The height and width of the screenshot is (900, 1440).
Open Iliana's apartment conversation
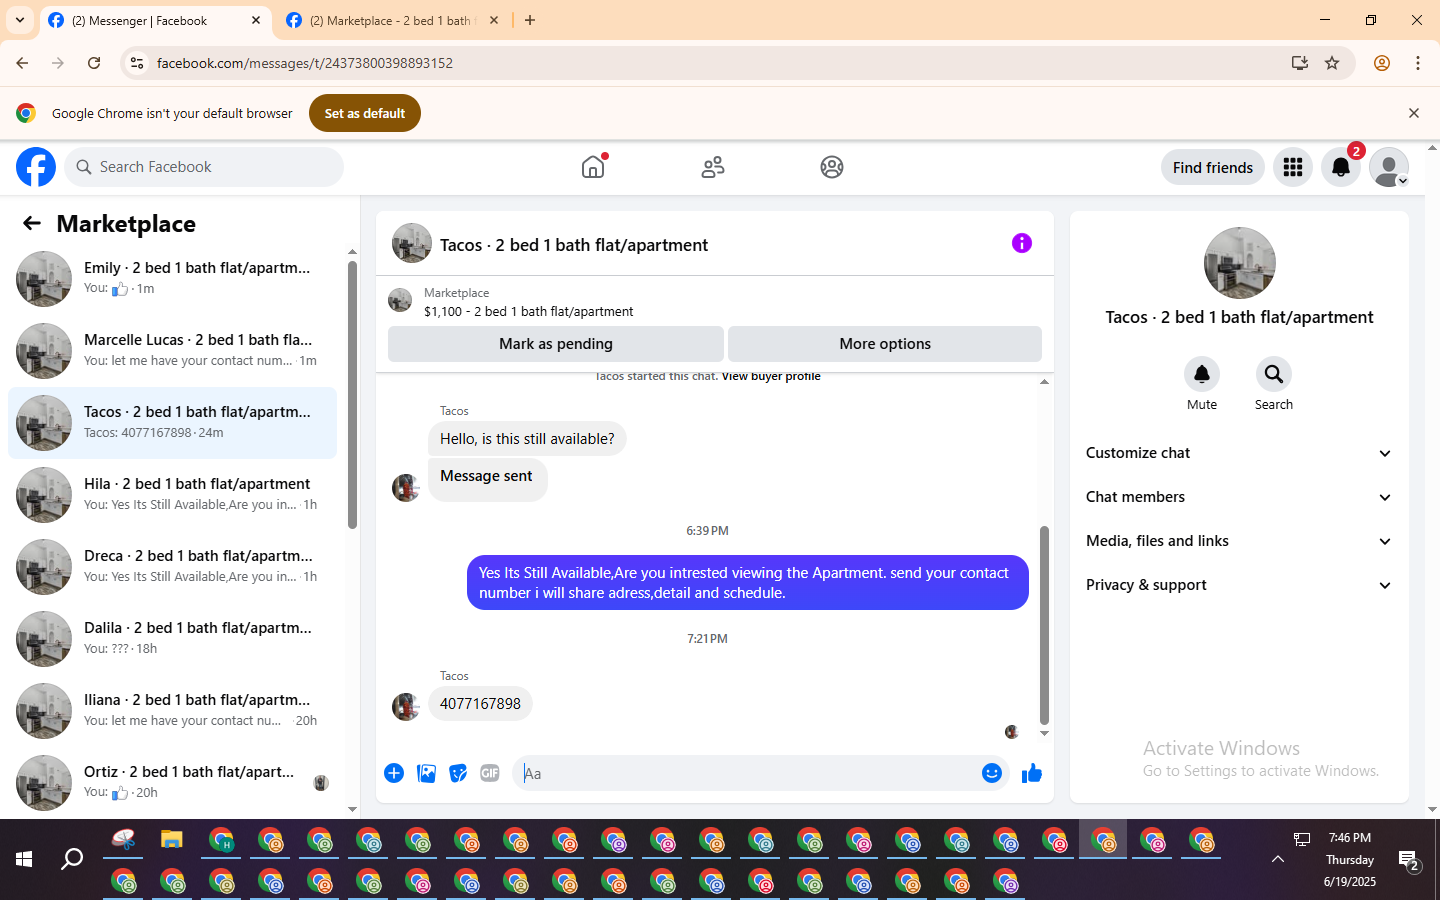172,711
